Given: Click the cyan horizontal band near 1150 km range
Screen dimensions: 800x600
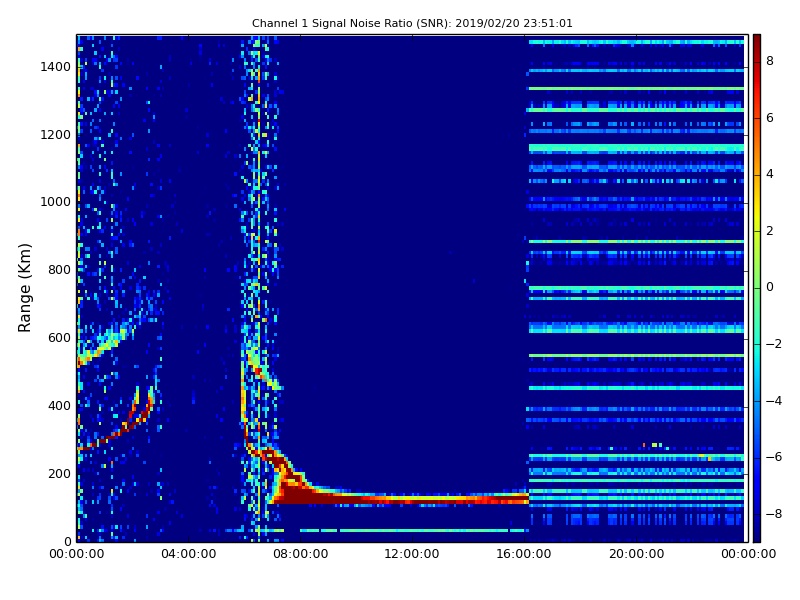Looking at the screenshot, I should (636, 148).
